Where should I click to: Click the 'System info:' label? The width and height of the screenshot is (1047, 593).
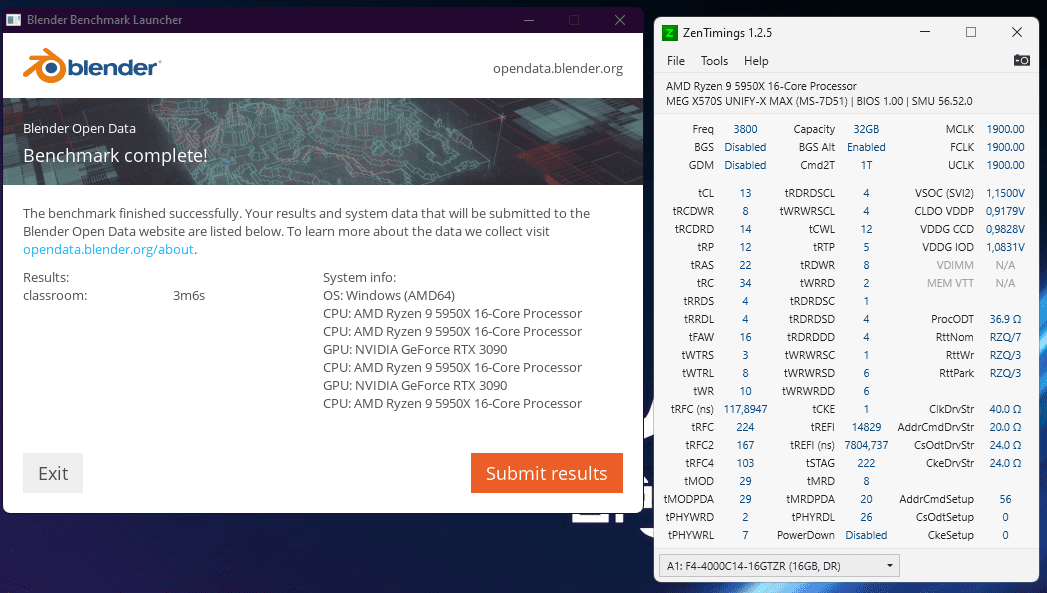click(x=359, y=277)
